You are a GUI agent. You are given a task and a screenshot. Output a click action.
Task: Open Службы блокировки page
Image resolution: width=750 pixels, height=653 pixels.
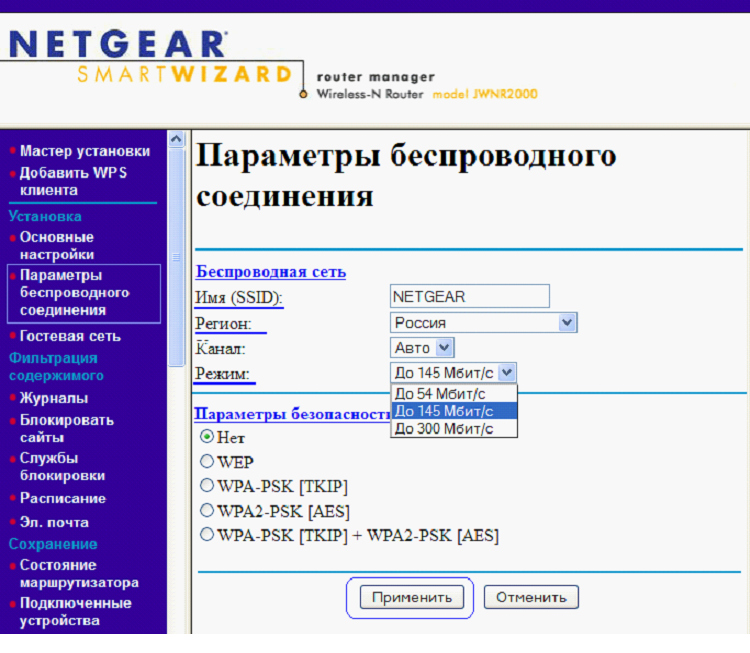point(62,466)
